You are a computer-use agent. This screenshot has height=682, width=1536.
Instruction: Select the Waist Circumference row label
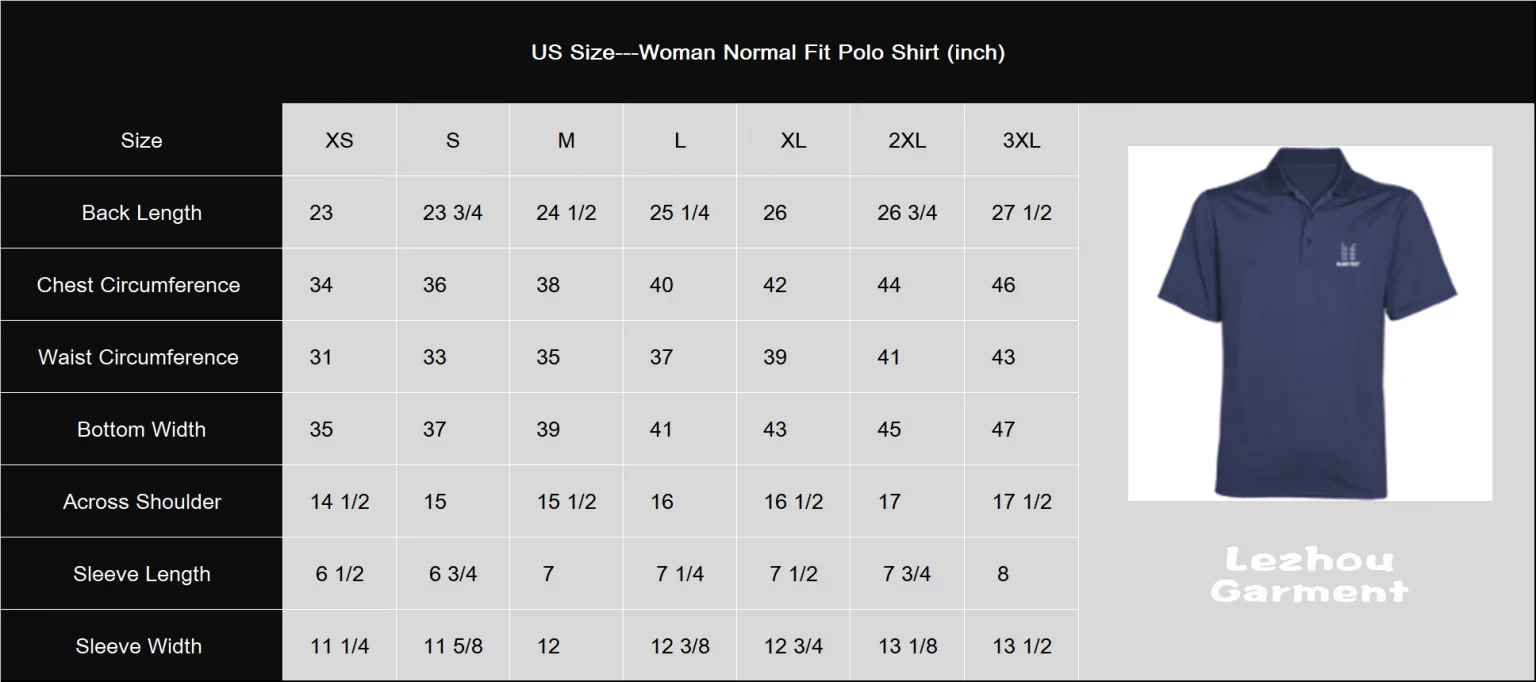tap(139, 357)
